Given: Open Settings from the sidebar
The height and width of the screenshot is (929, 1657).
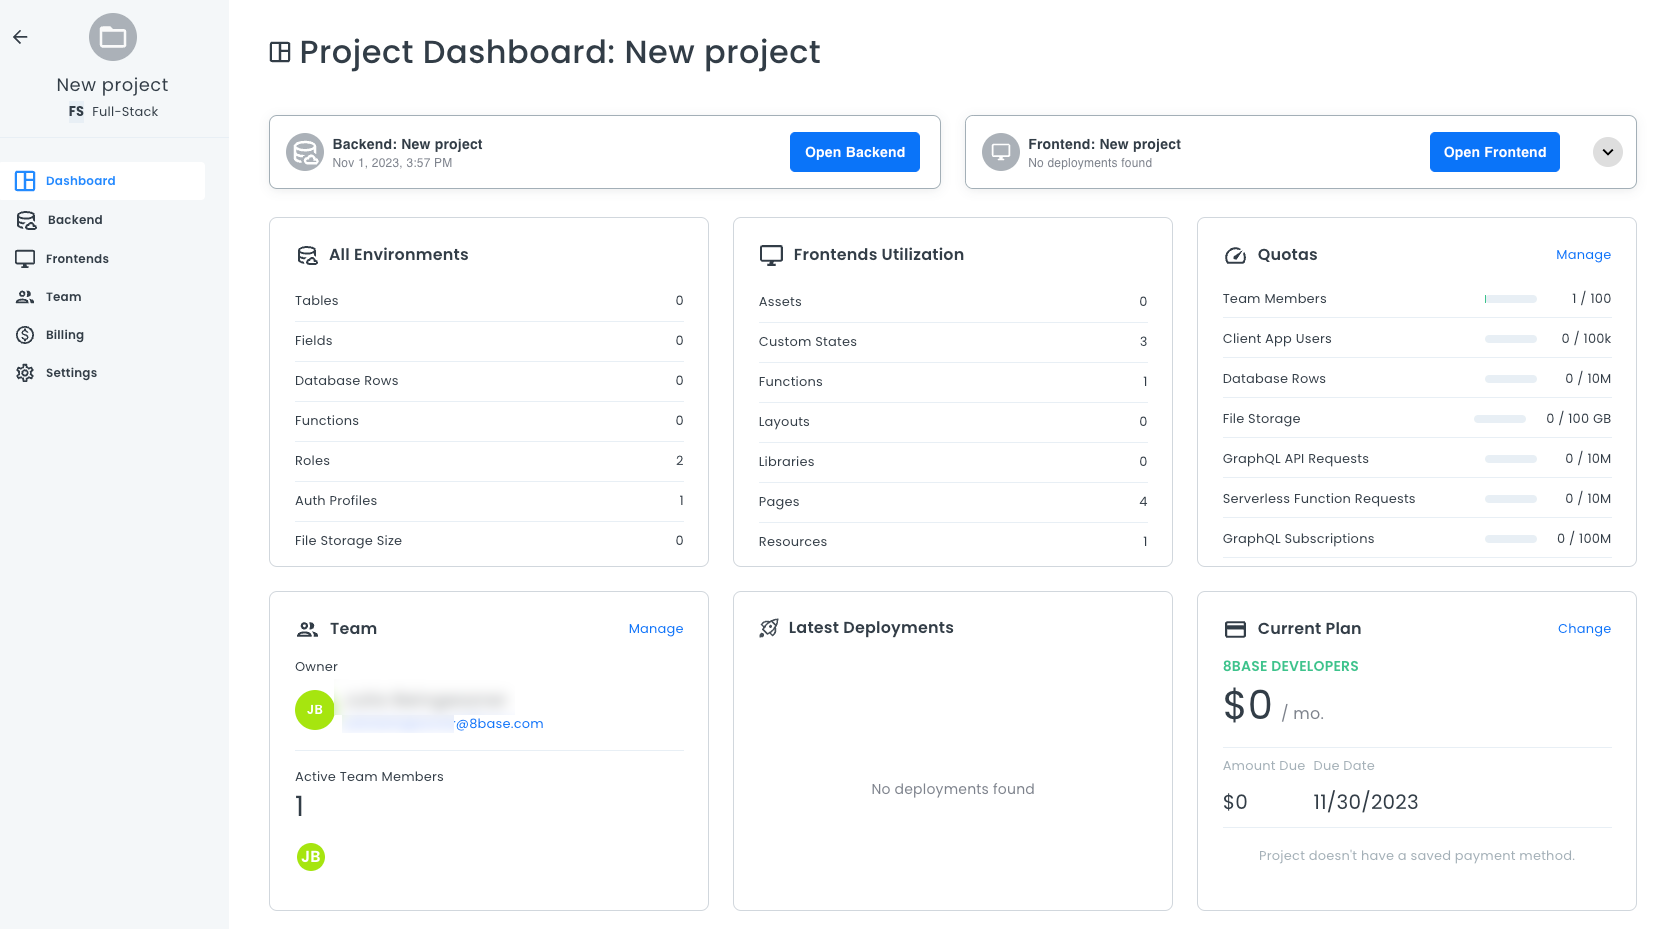Looking at the screenshot, I should tap(71, 373).
